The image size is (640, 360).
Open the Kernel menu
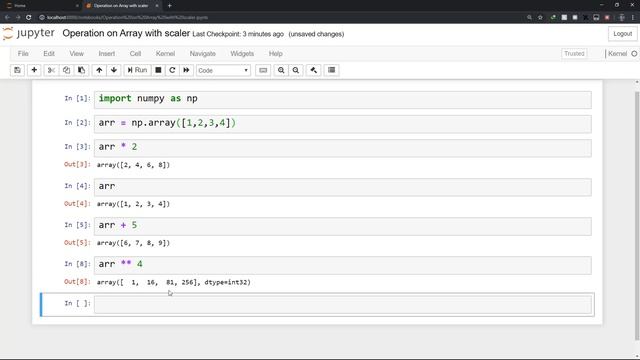[x=165, y=53]
